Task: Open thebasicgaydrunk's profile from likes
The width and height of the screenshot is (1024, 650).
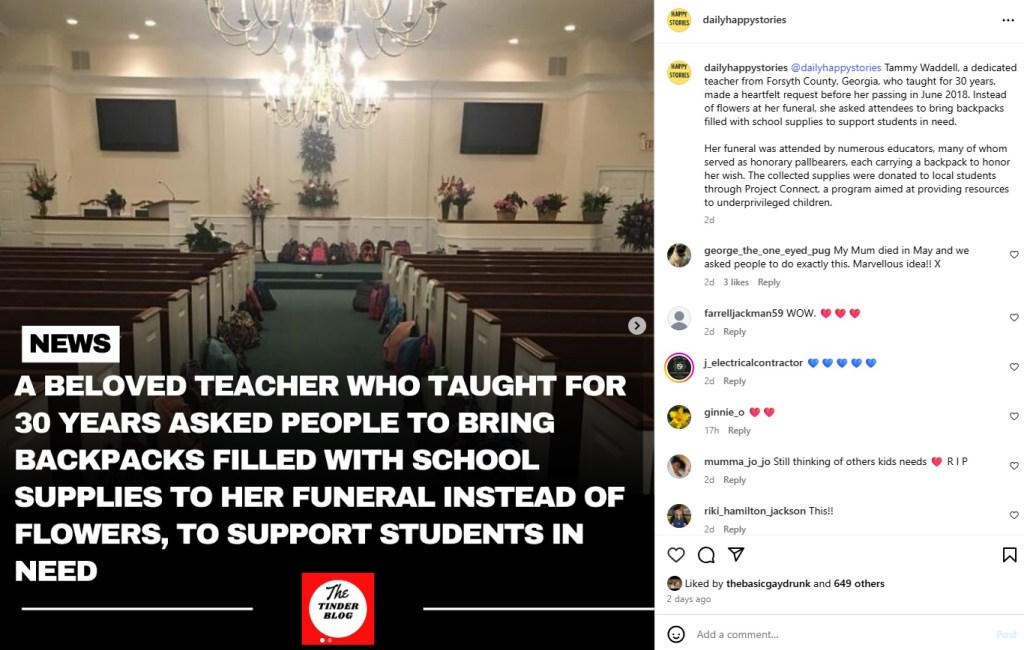Action: point(768,583)
